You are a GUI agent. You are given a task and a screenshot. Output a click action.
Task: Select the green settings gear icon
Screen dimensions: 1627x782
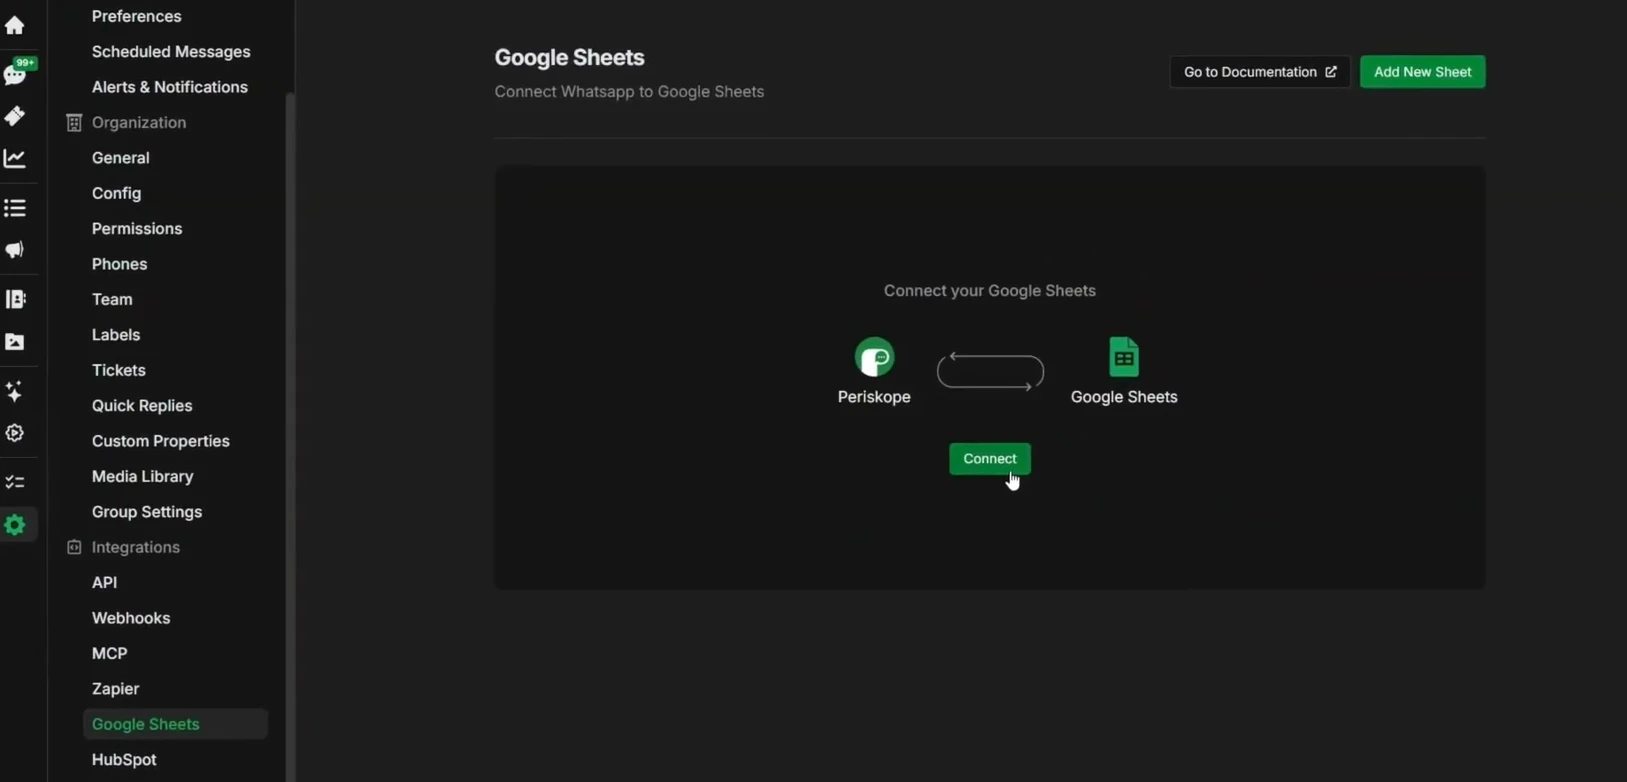15,525
